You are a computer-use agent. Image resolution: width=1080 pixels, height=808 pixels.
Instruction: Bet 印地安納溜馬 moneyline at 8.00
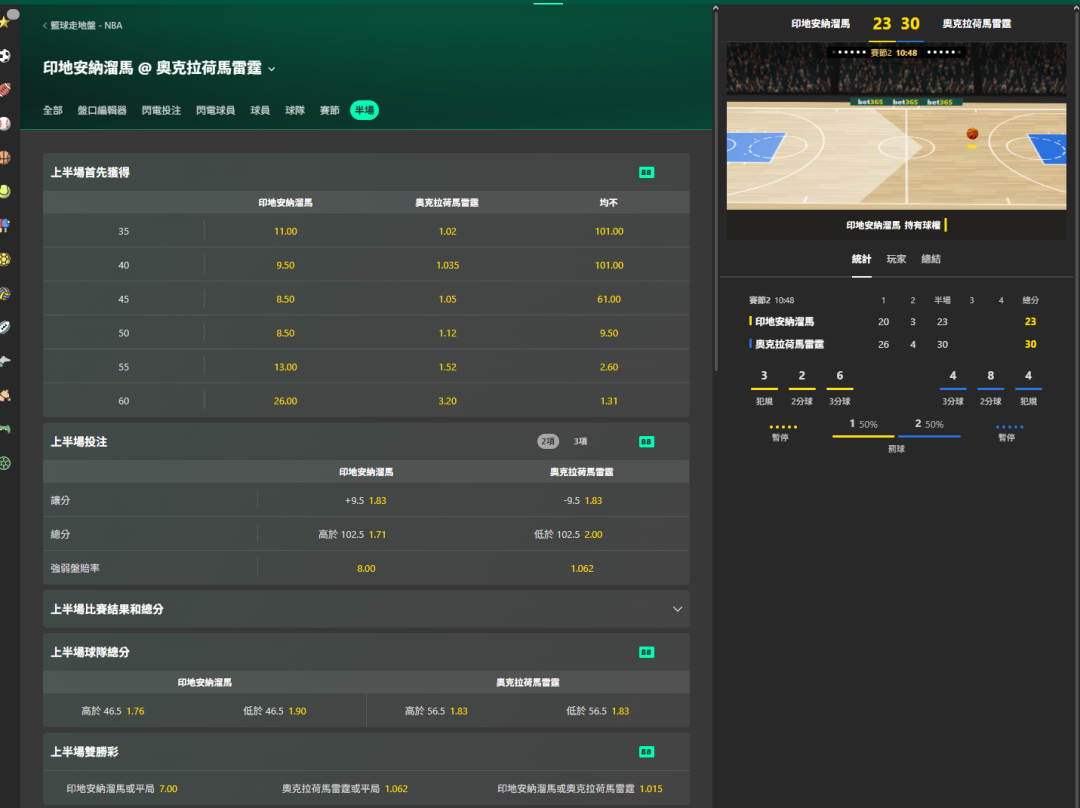(x=366, y=568)
